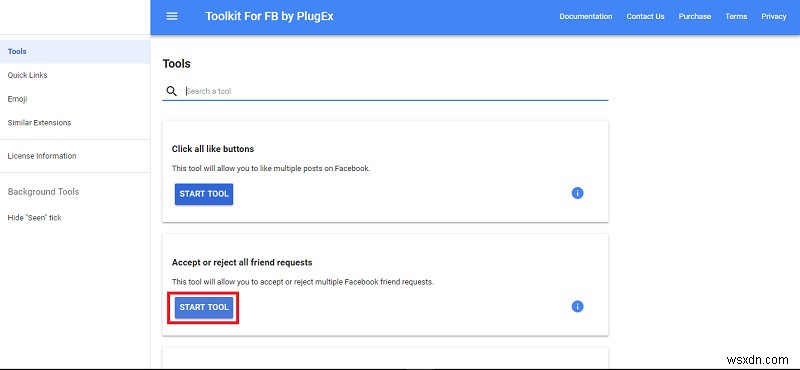
Task: Click the search magnifier icon
Action: click(x=171, y=91)
